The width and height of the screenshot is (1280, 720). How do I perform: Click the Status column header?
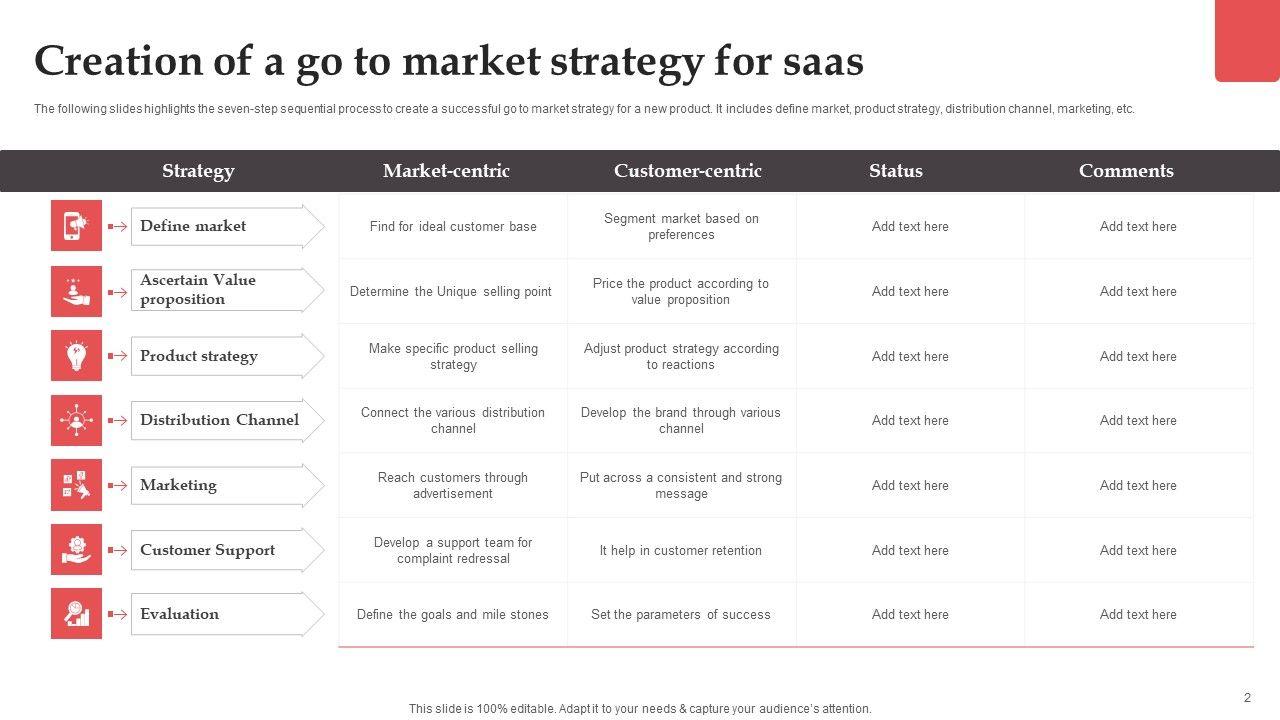point(896,171)
